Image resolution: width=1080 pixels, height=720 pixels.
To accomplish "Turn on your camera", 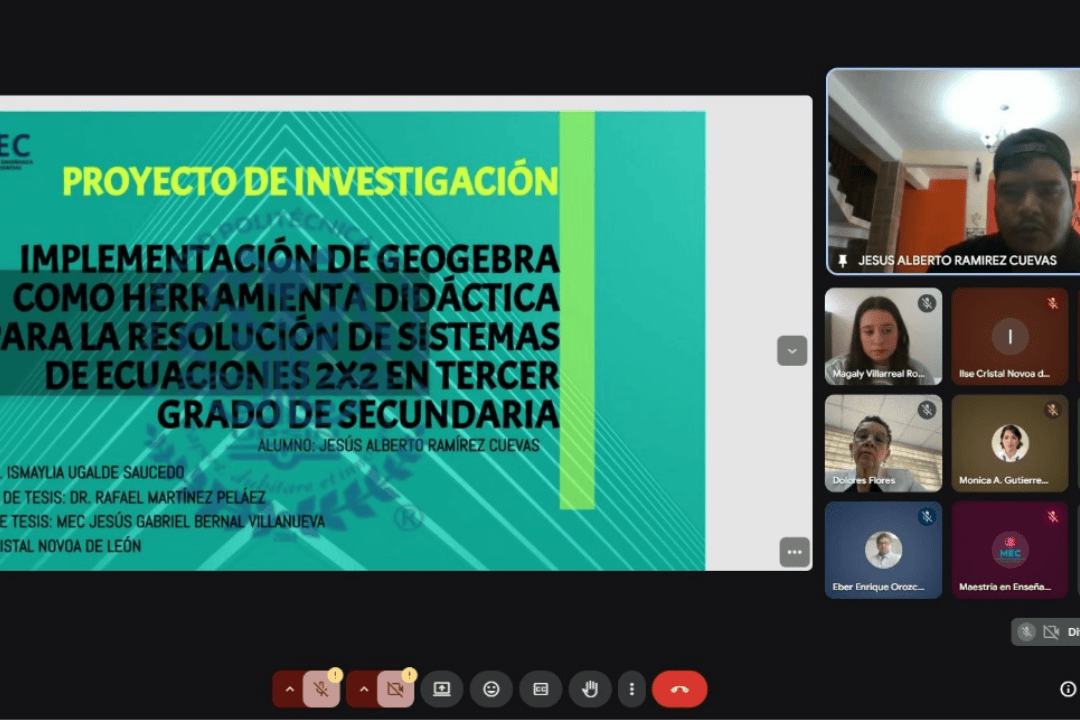I will 395,689.
